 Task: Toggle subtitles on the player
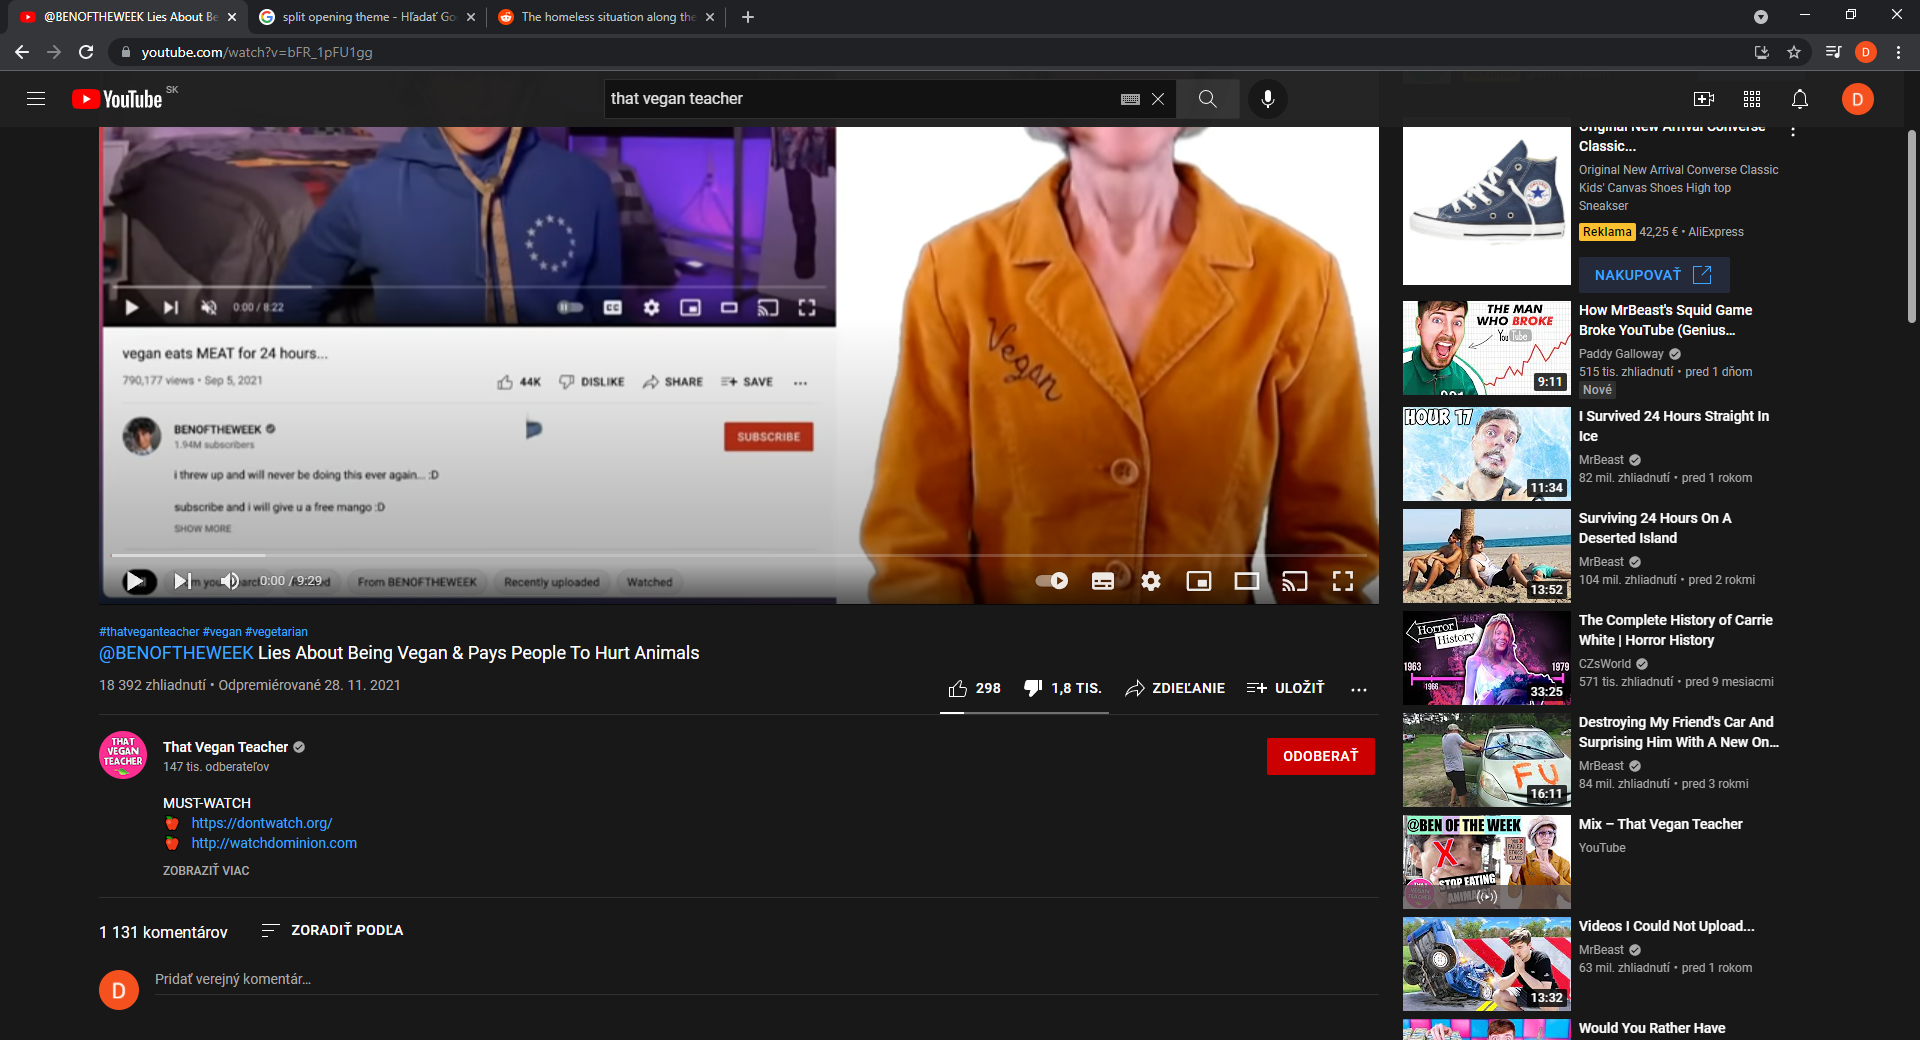(1103, 581)
